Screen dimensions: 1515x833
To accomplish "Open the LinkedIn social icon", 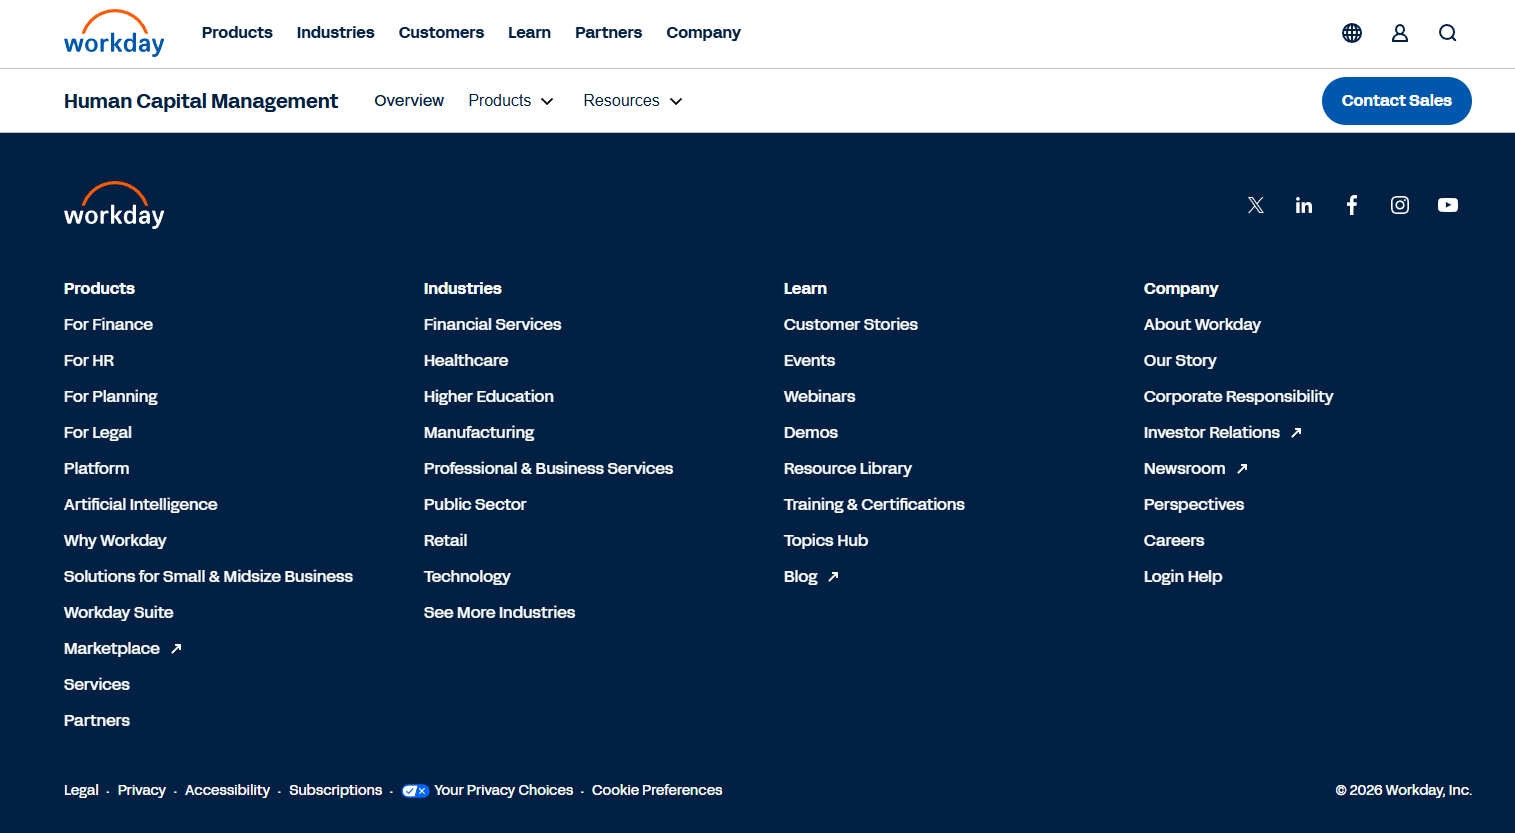I will (1303, 204).
